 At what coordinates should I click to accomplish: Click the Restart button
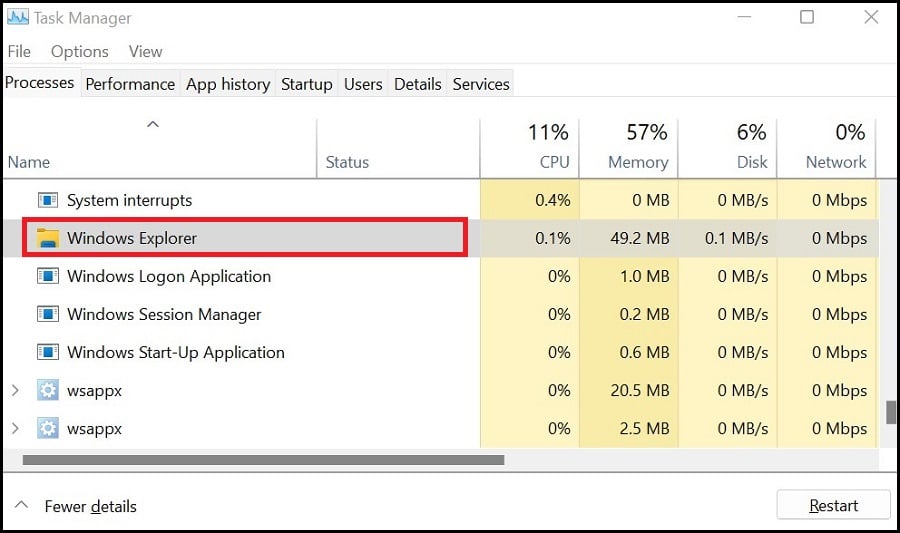[x=833, y=505]
